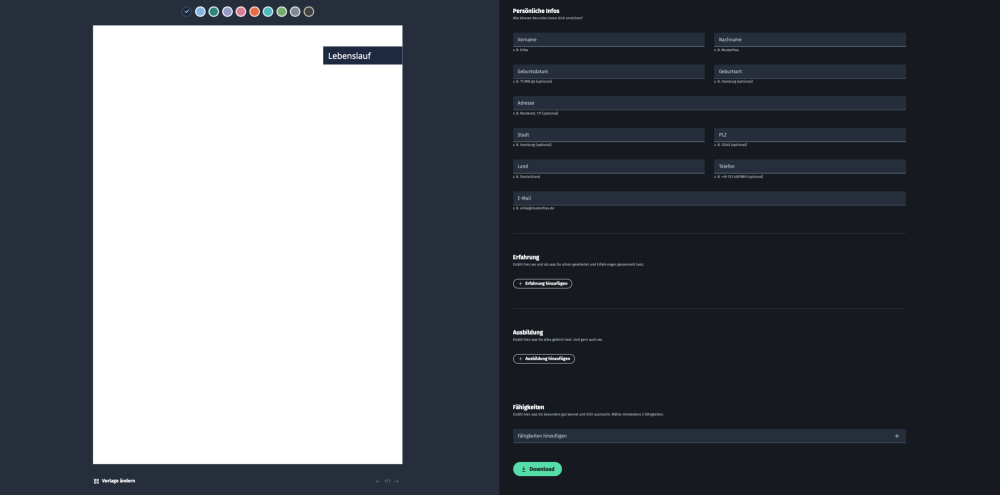Image resolution: width=1000 pixels, height=495 pixels.
Task: Click the Ausbildung section heading
Action: coord(527,332)
